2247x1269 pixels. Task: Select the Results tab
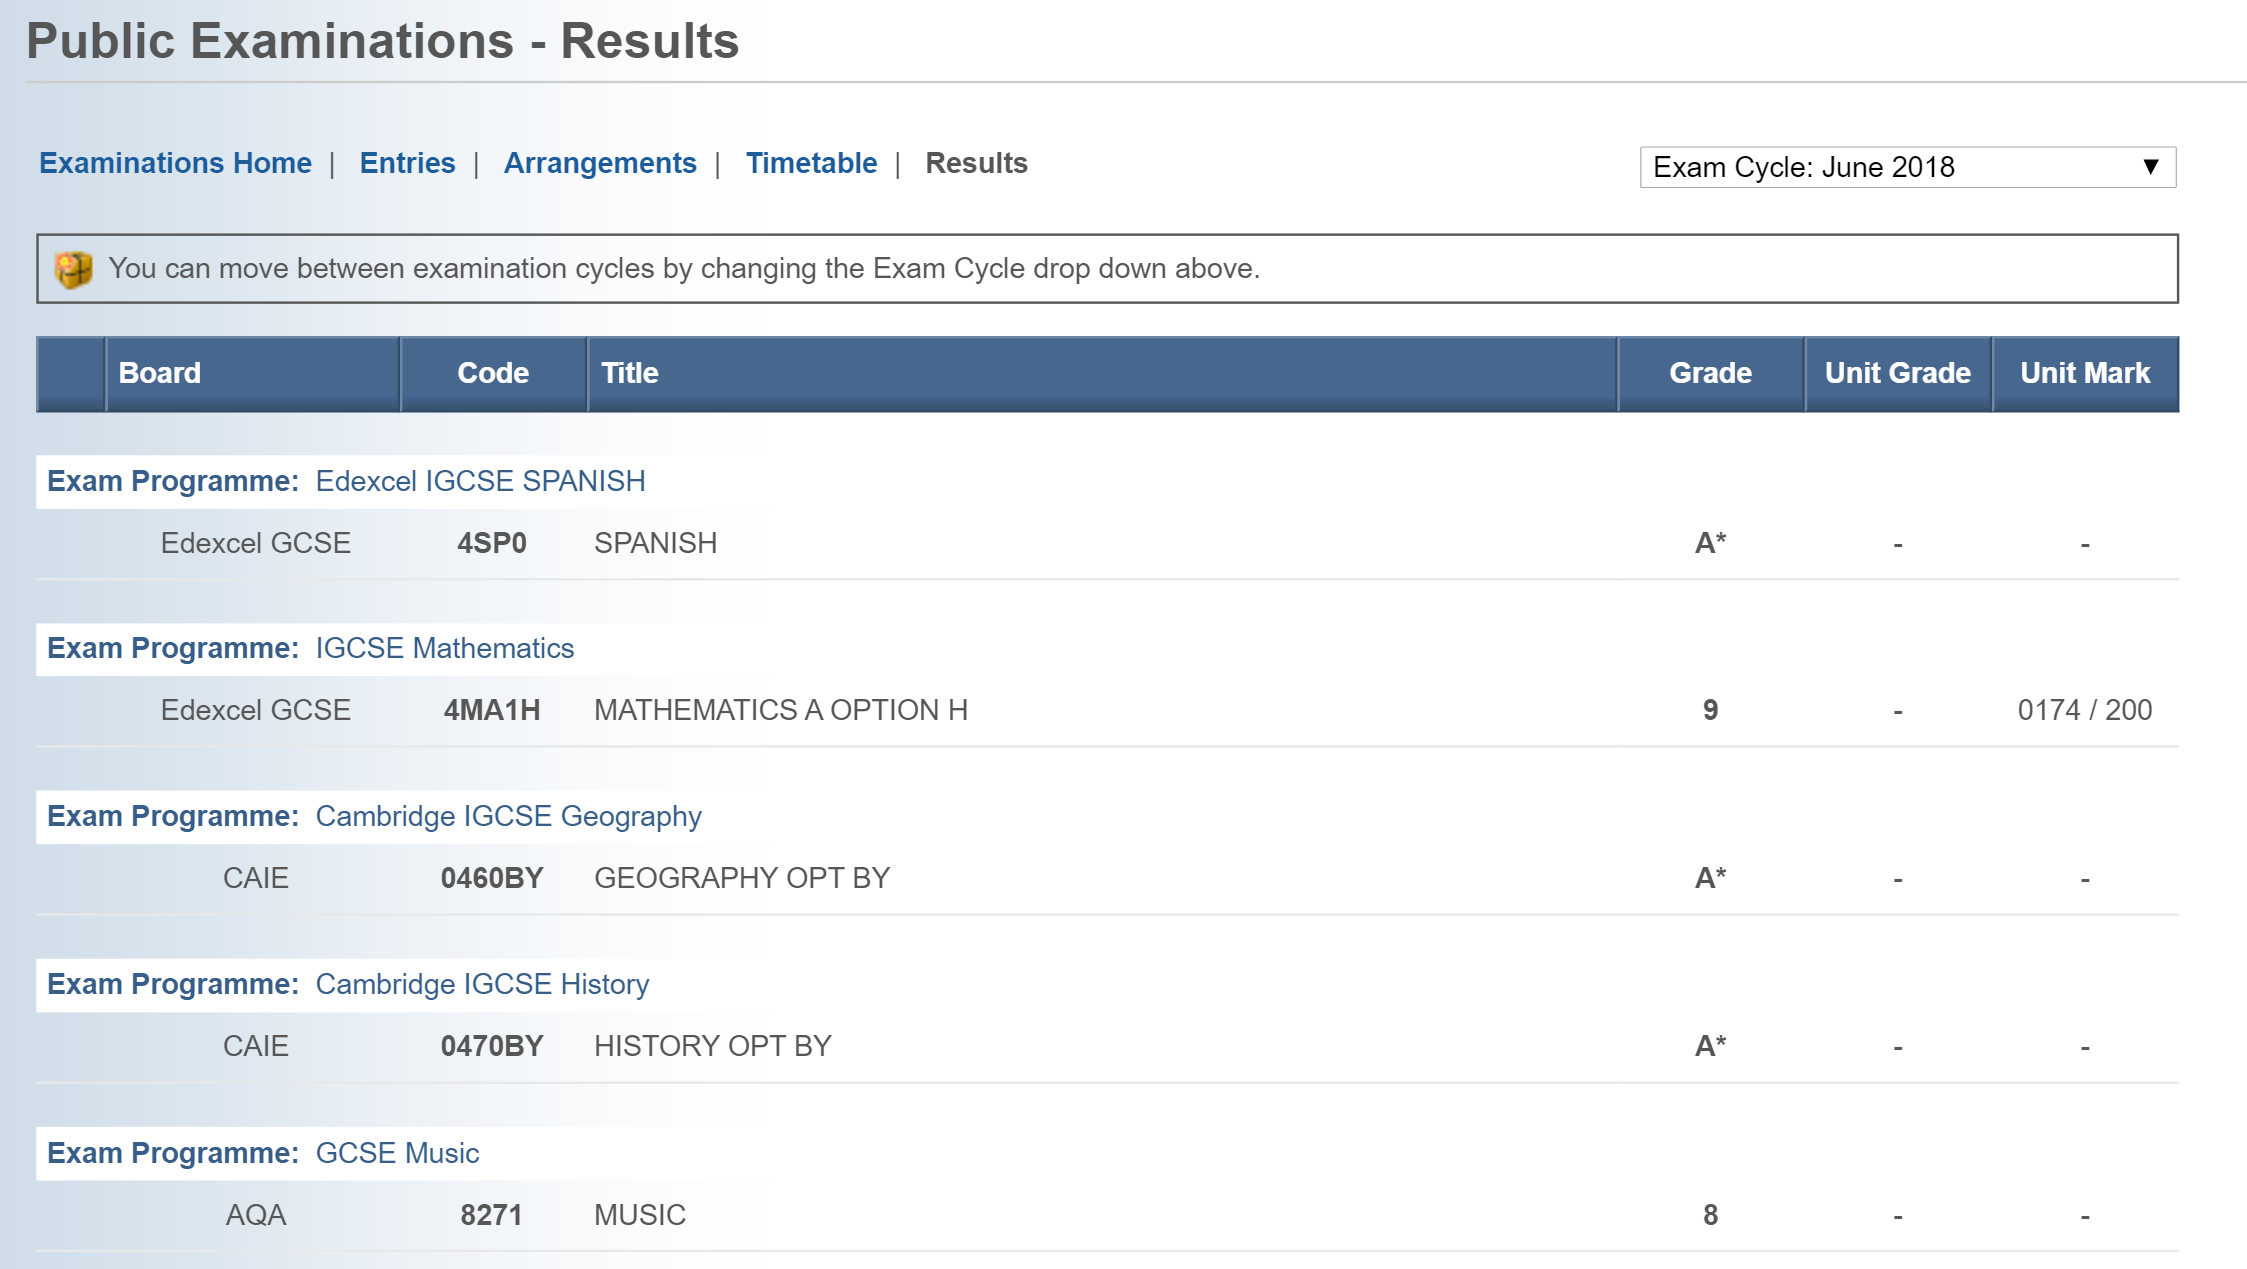tap(976, 163)
